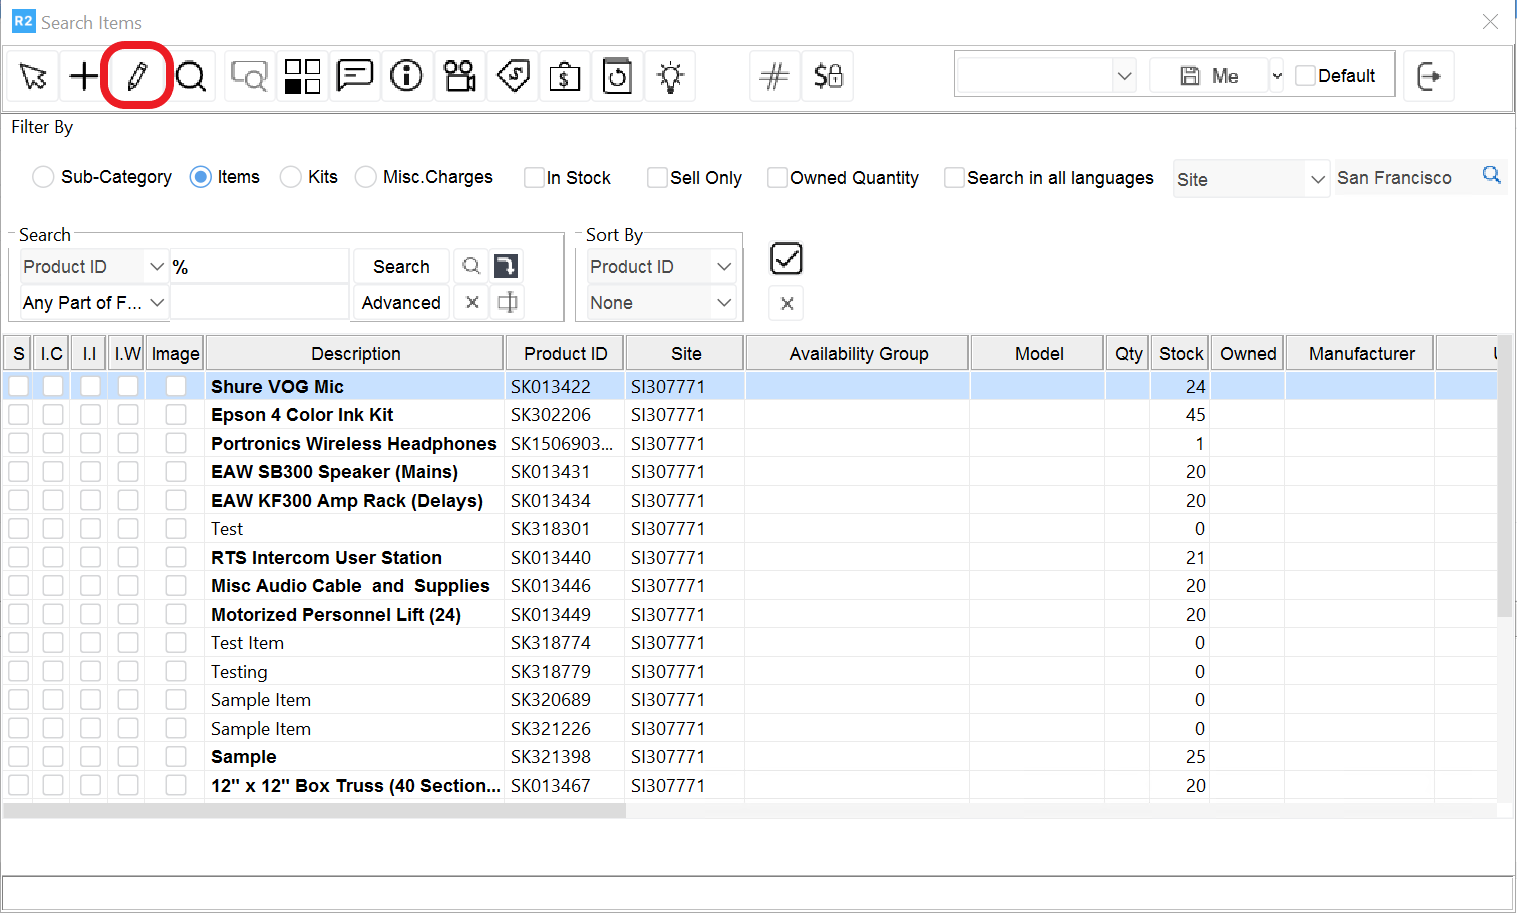Open the info circle icon
This screenshot has height=915, width=1517.
[406, 76]
